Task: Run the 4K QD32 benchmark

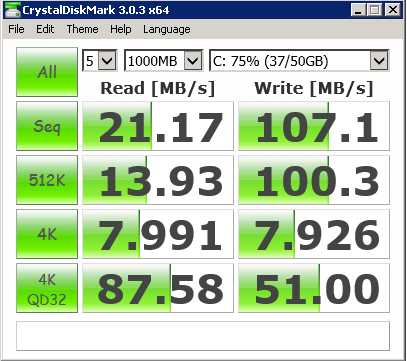Action: [47, 288]
